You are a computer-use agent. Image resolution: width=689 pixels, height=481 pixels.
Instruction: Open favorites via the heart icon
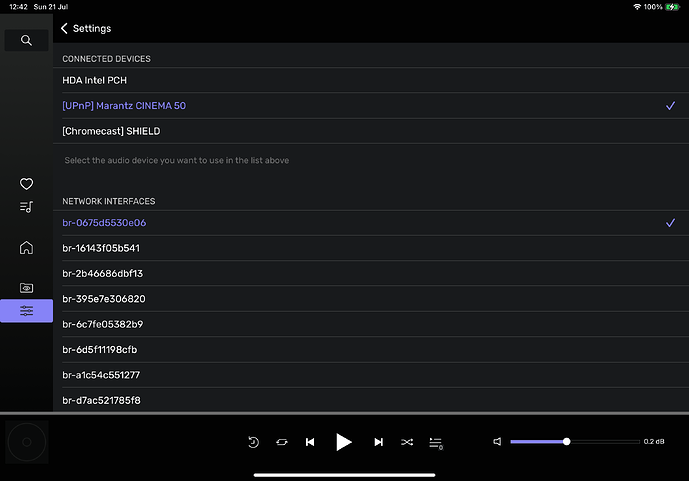coord(26,184)
